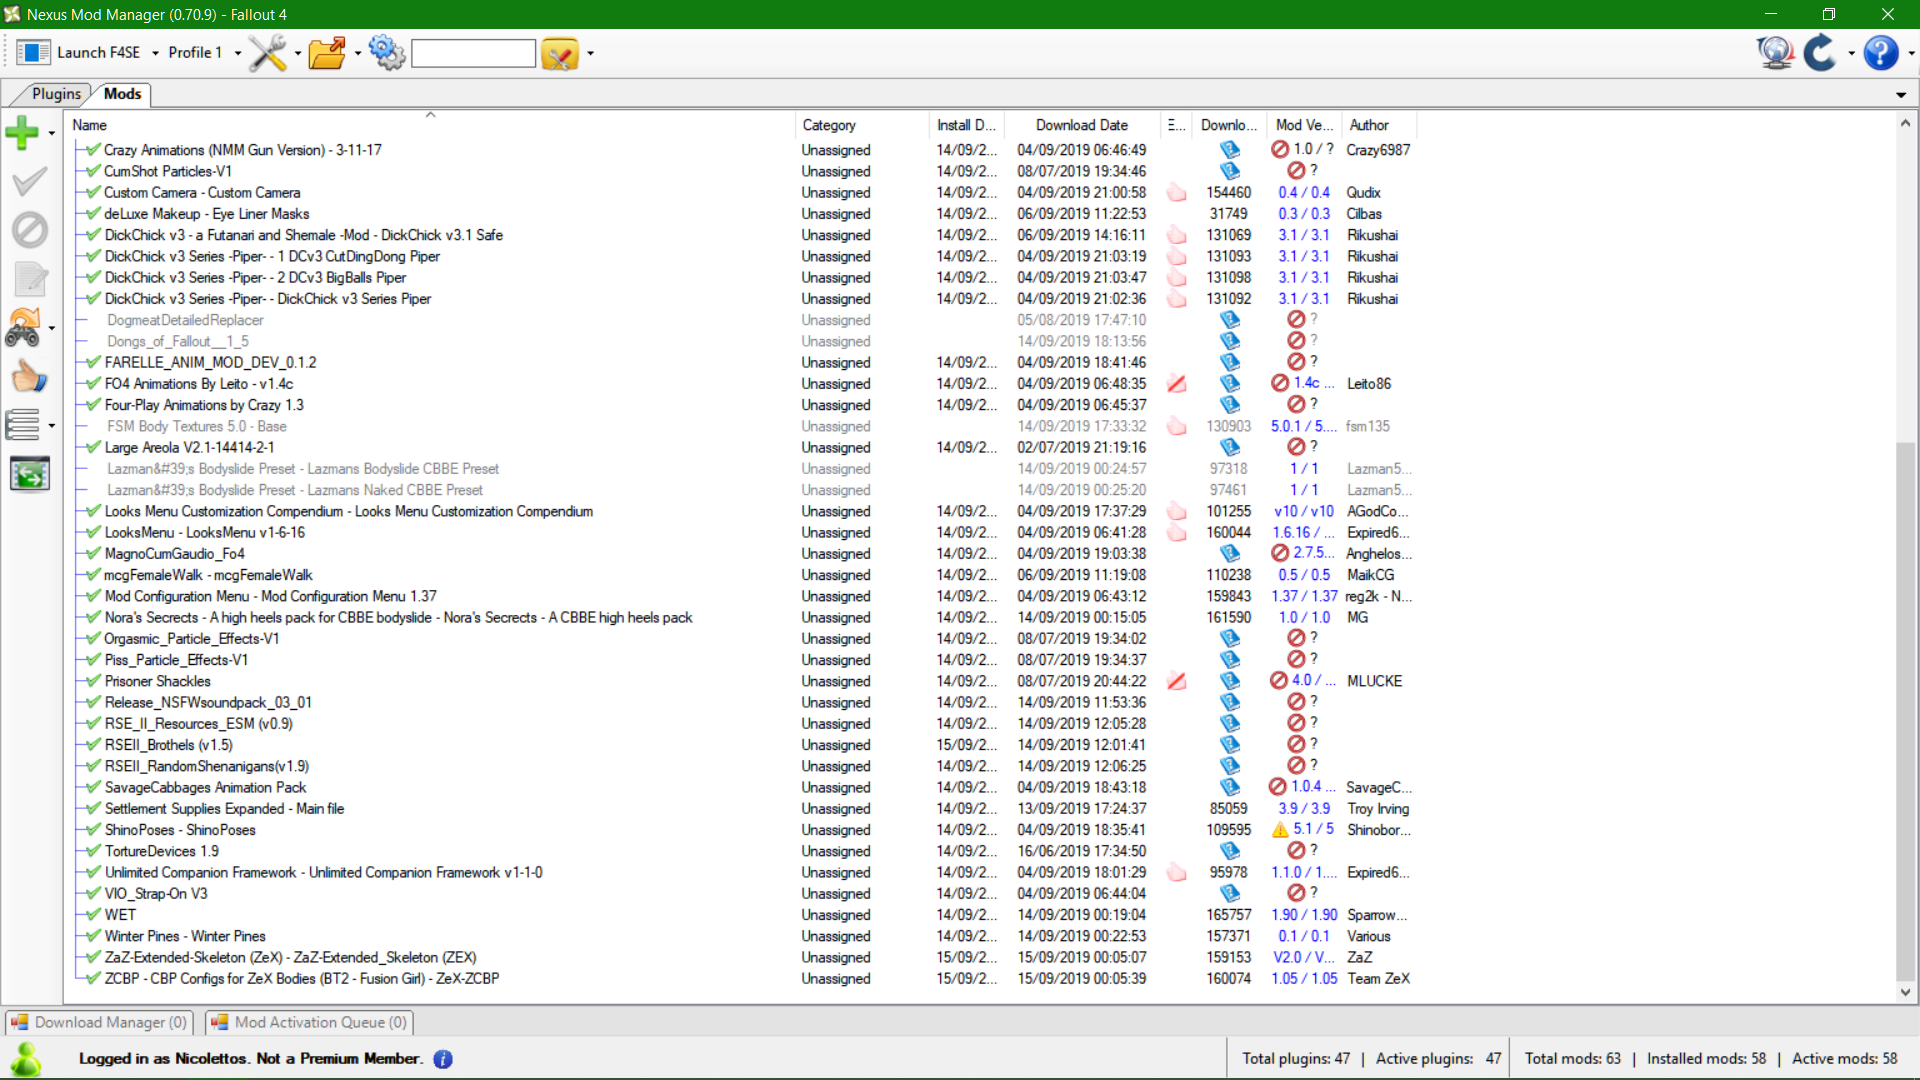The width and height of the screenshot is (1920, 1080).
Task: Click Profile 1 button
Action: [x=195, y=53]
